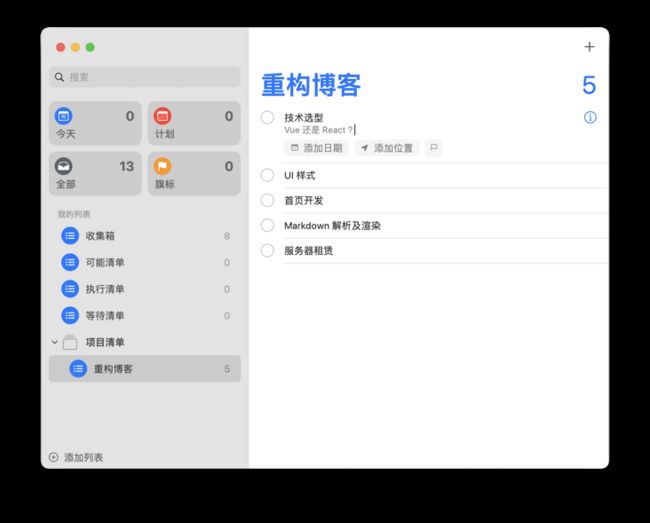Screen dimensions: 650x523
Task: Click the count 13 on 全部 card
Action: 127,166
